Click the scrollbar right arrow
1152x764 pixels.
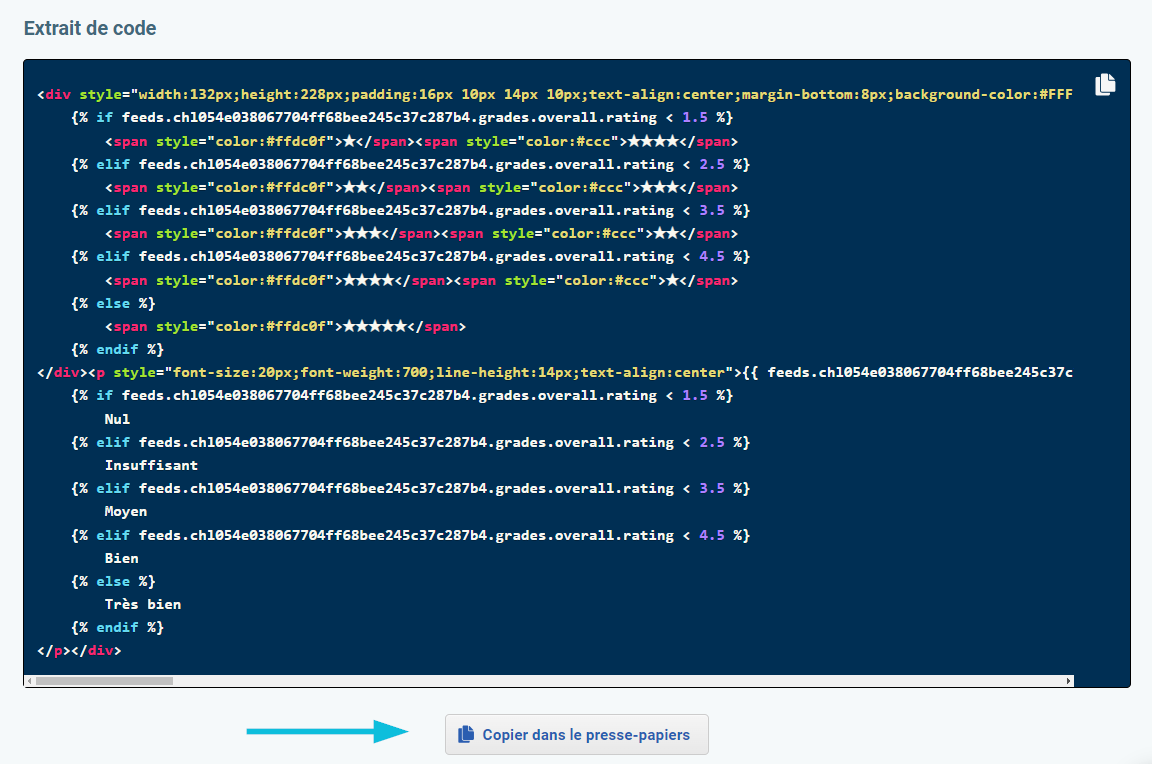1068,681
